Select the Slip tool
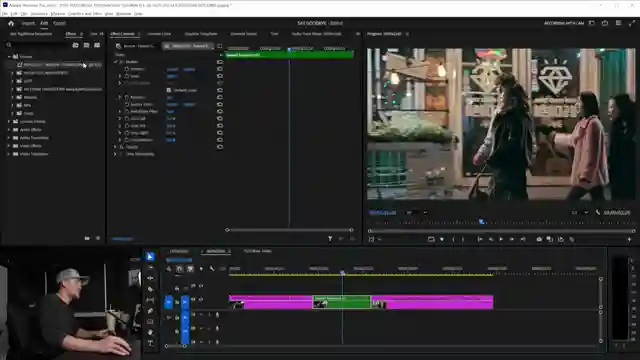 coord(150,300)
